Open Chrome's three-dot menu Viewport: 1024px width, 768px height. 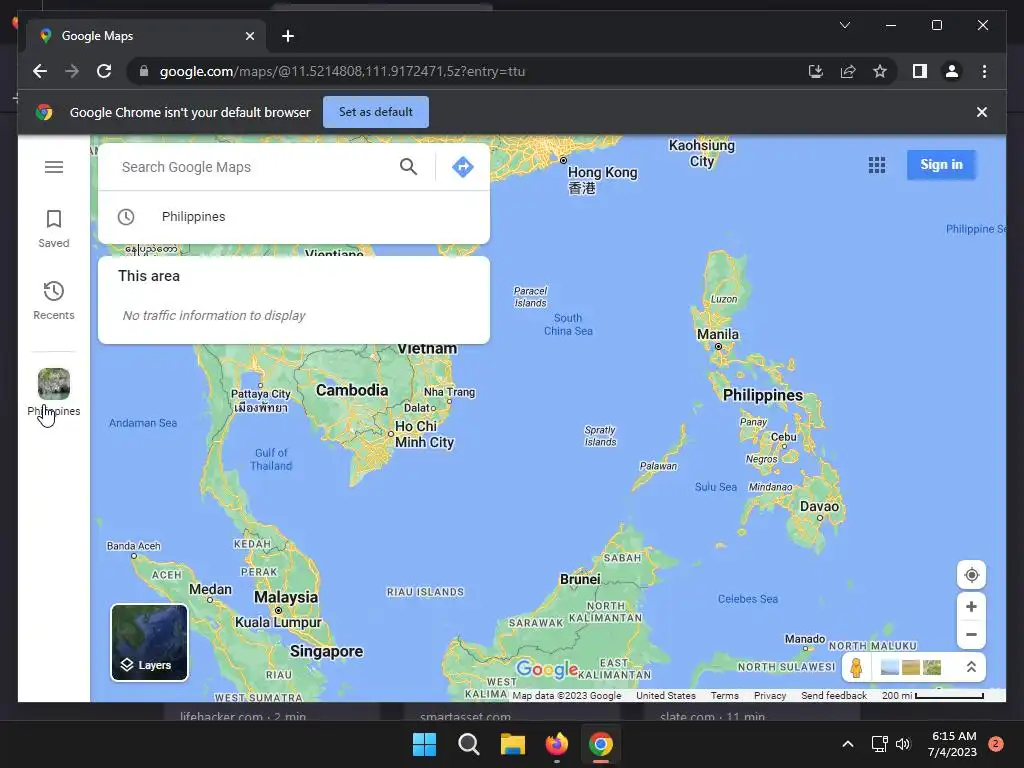(x=984, y=71)
